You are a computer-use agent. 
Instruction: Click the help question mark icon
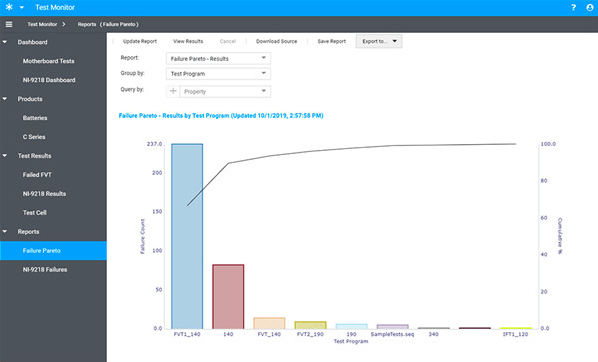(x=573, y=7)
